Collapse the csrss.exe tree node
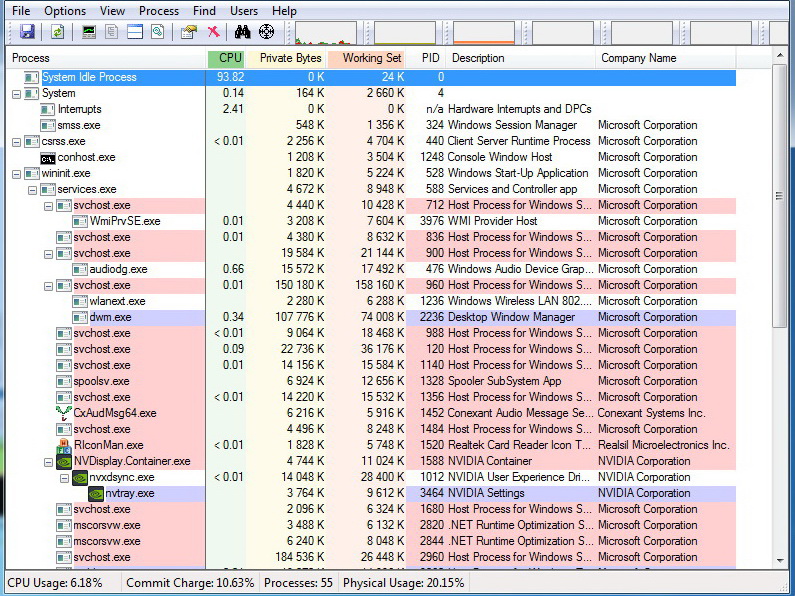 point(17,141)
